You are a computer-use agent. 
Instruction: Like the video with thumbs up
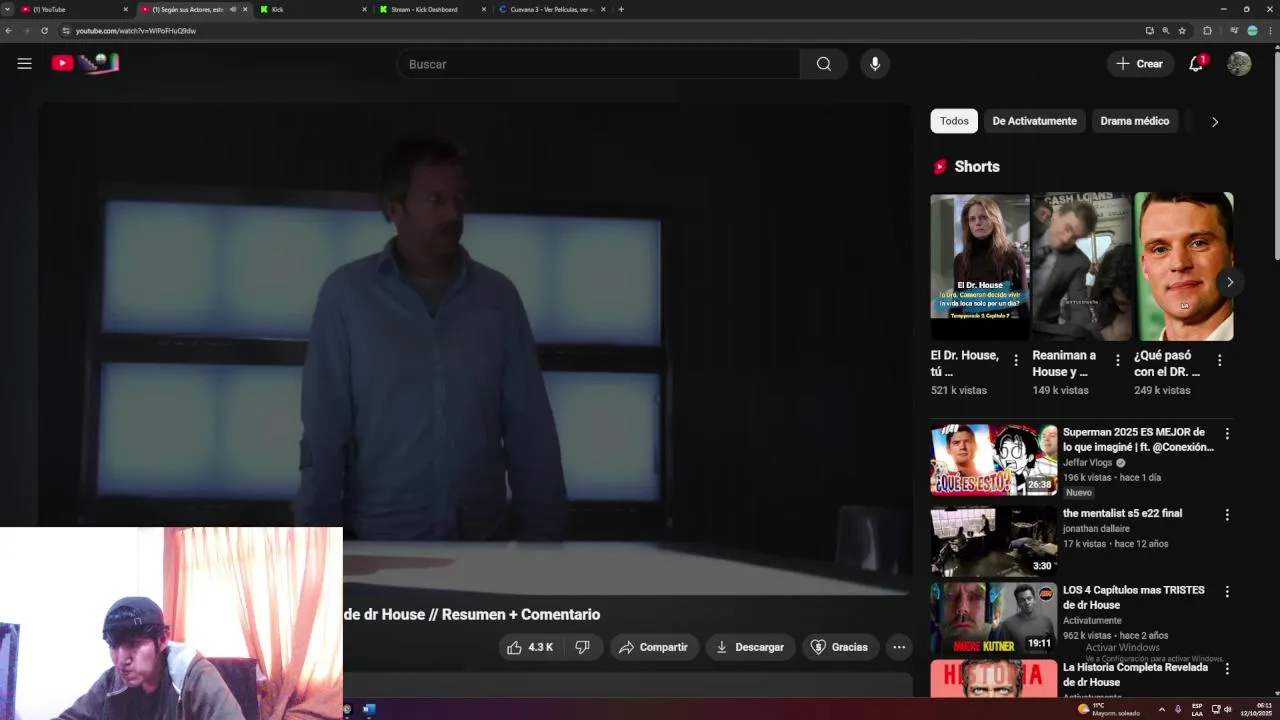(x=530, y=647)
